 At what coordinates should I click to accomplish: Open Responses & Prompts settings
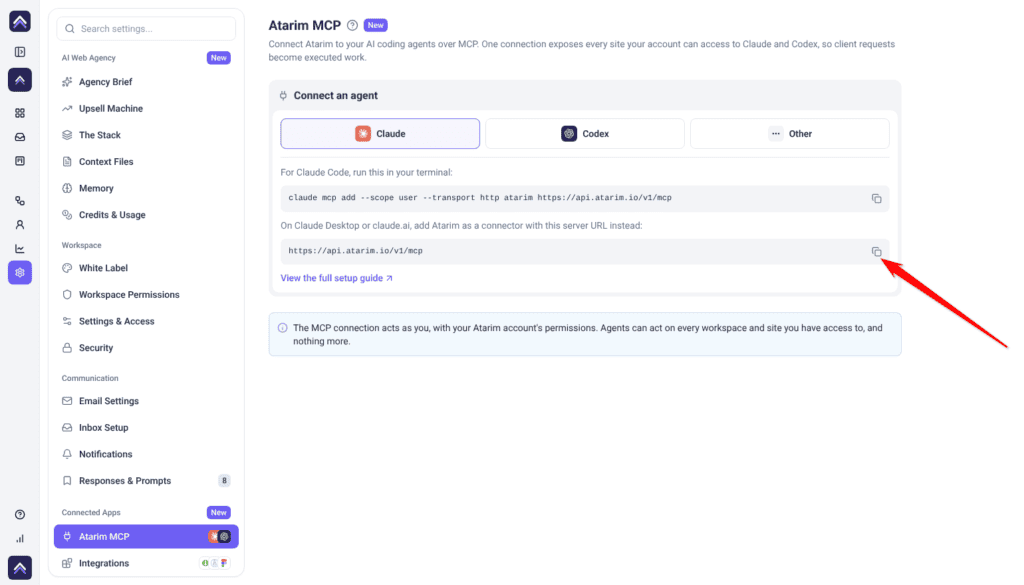click(x=146, y=481)
